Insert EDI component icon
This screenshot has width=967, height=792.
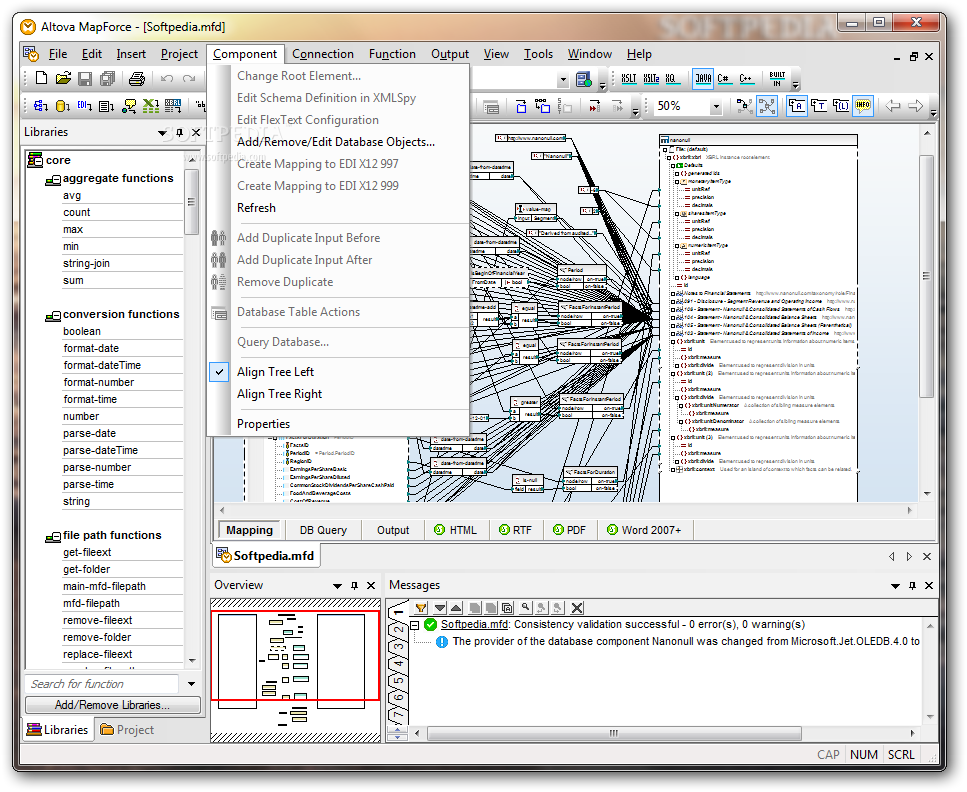(x=84, y=106)
